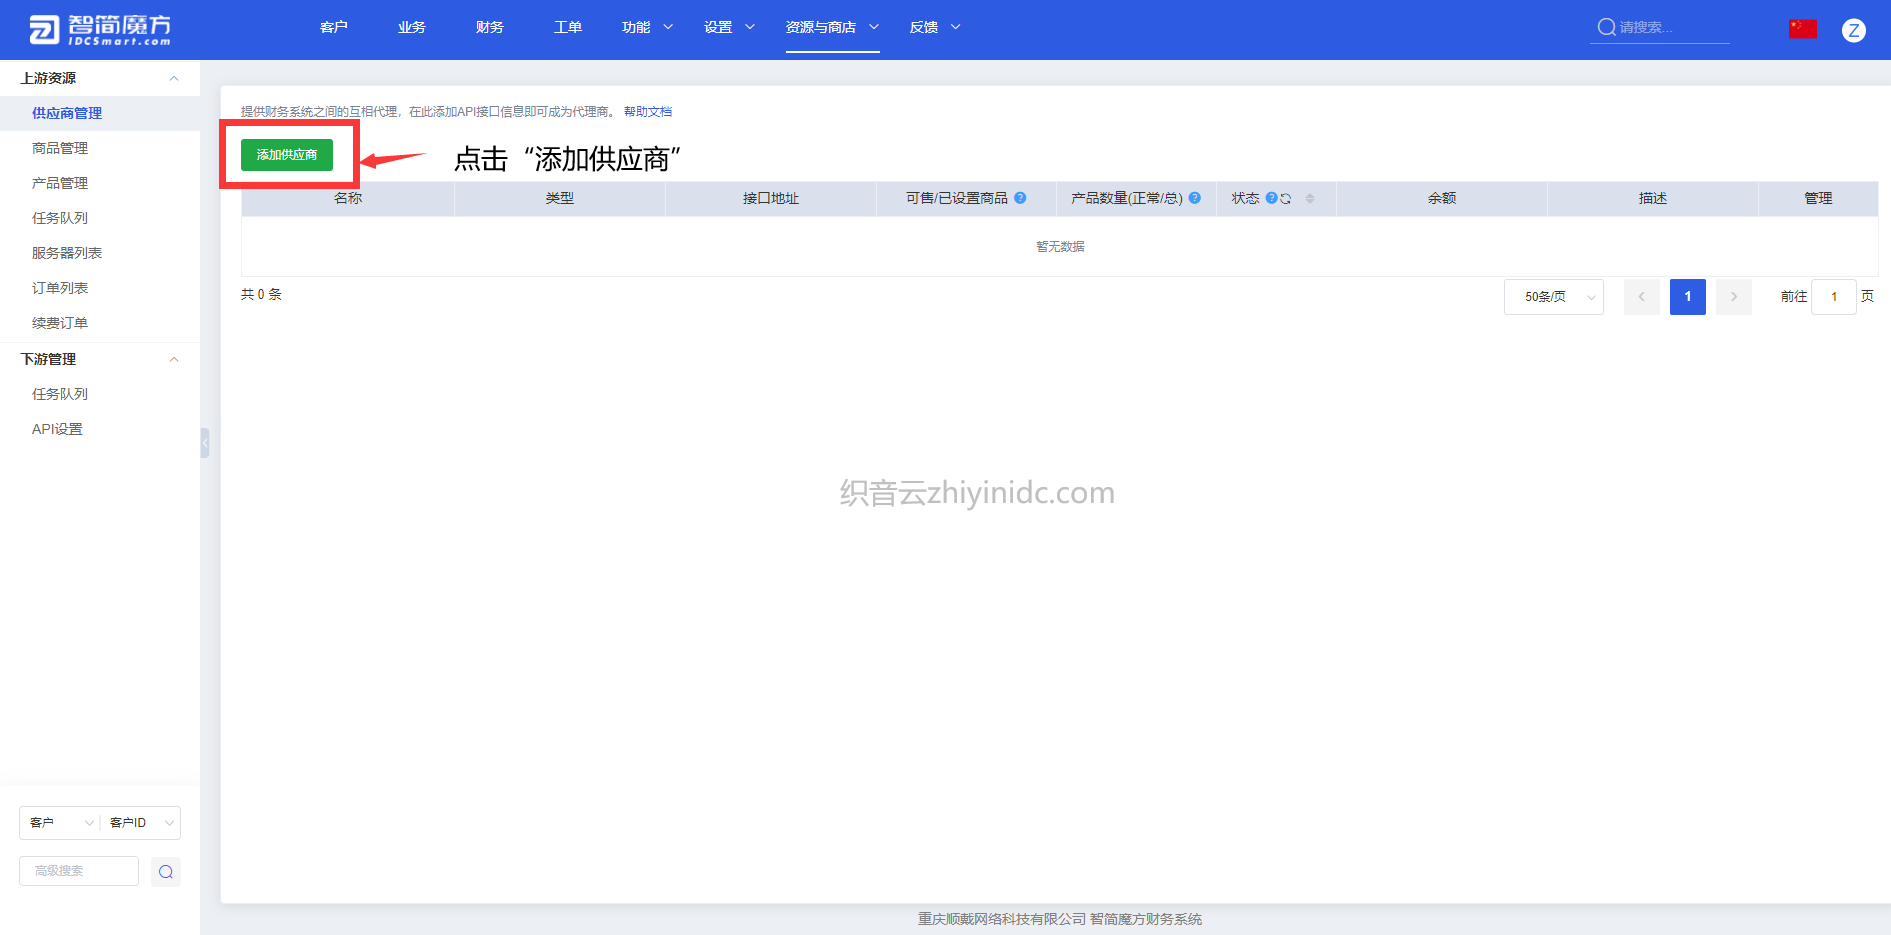
Task: Sort the table by 状态 column arrows
Action: pyautogui.click(x=1310, y=199)
